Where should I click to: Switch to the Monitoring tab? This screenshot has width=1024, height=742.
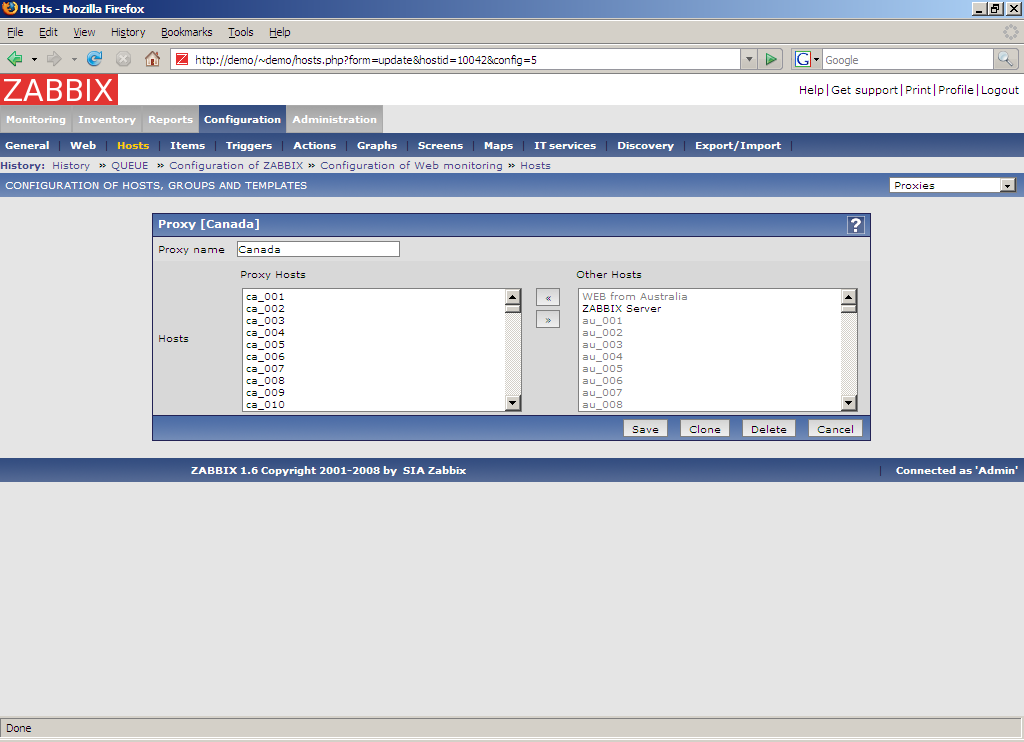(36, 120)
